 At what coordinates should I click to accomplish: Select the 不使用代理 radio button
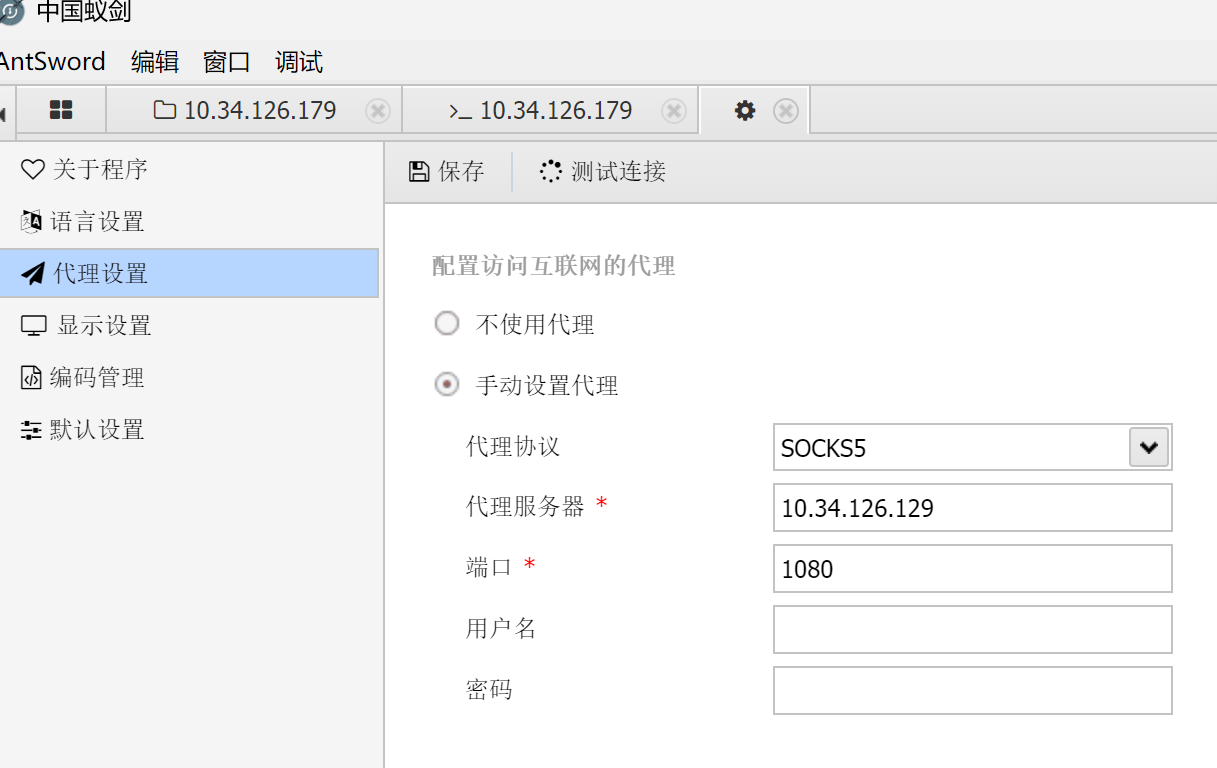(x=447, y=323)
